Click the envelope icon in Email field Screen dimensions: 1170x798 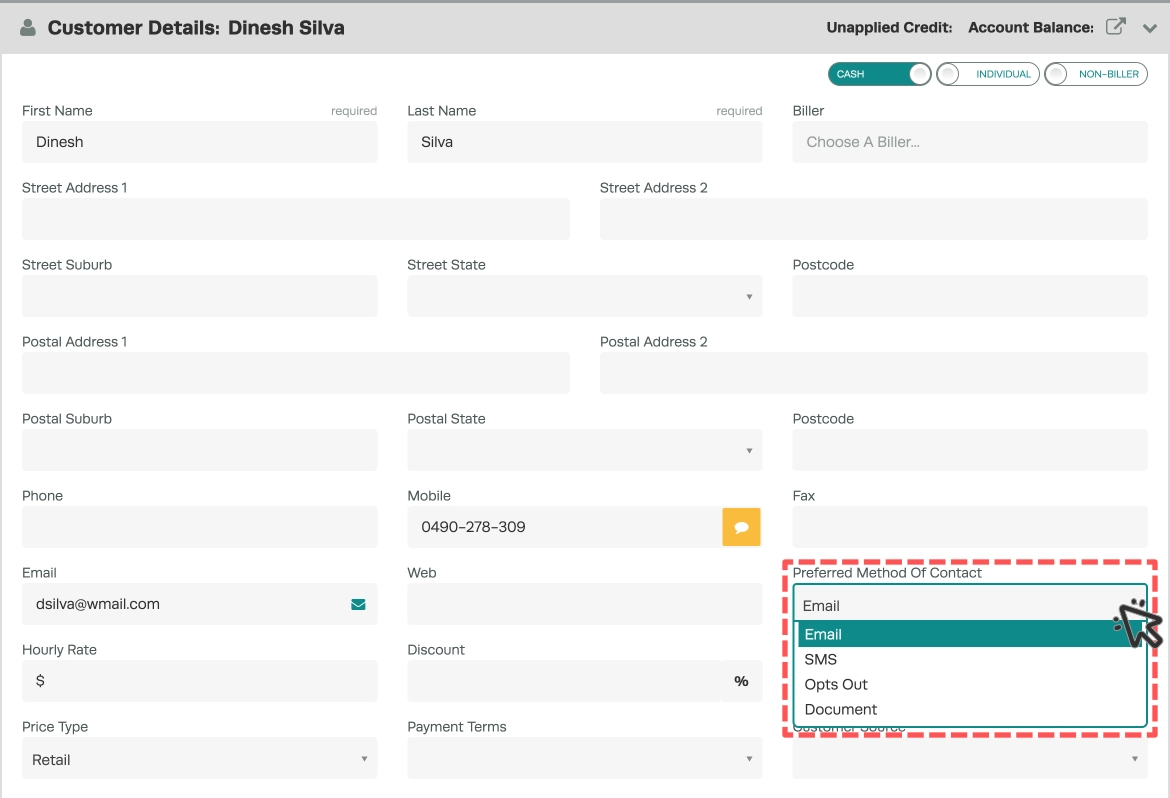(358, 604)
